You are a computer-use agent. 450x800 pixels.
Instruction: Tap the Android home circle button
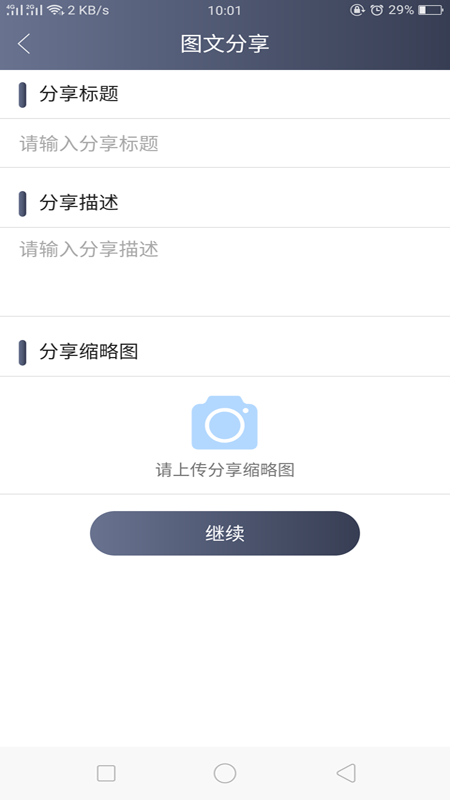[225, 773]
